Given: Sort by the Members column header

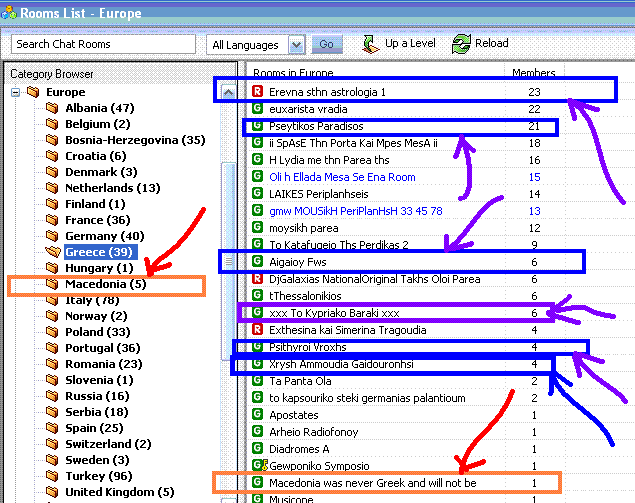Looking at the screenshot, I should (x=534, y=72).
